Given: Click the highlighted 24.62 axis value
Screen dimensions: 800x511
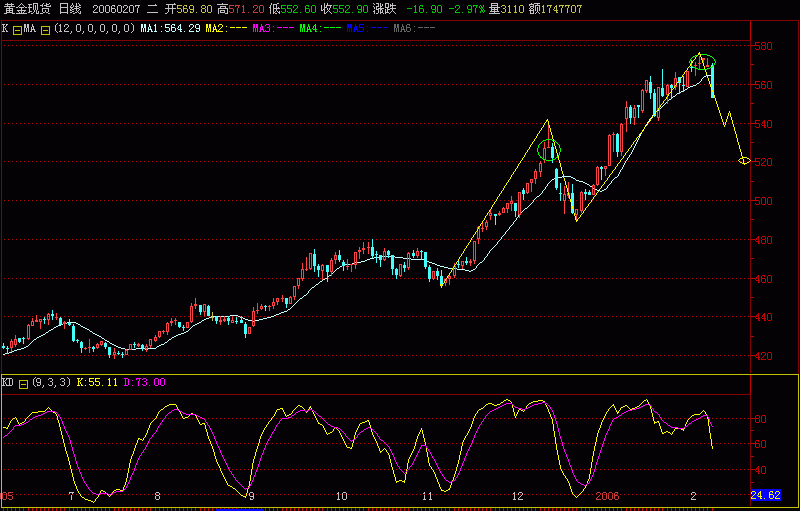Looking at the screenshot, I should [765, 495].
